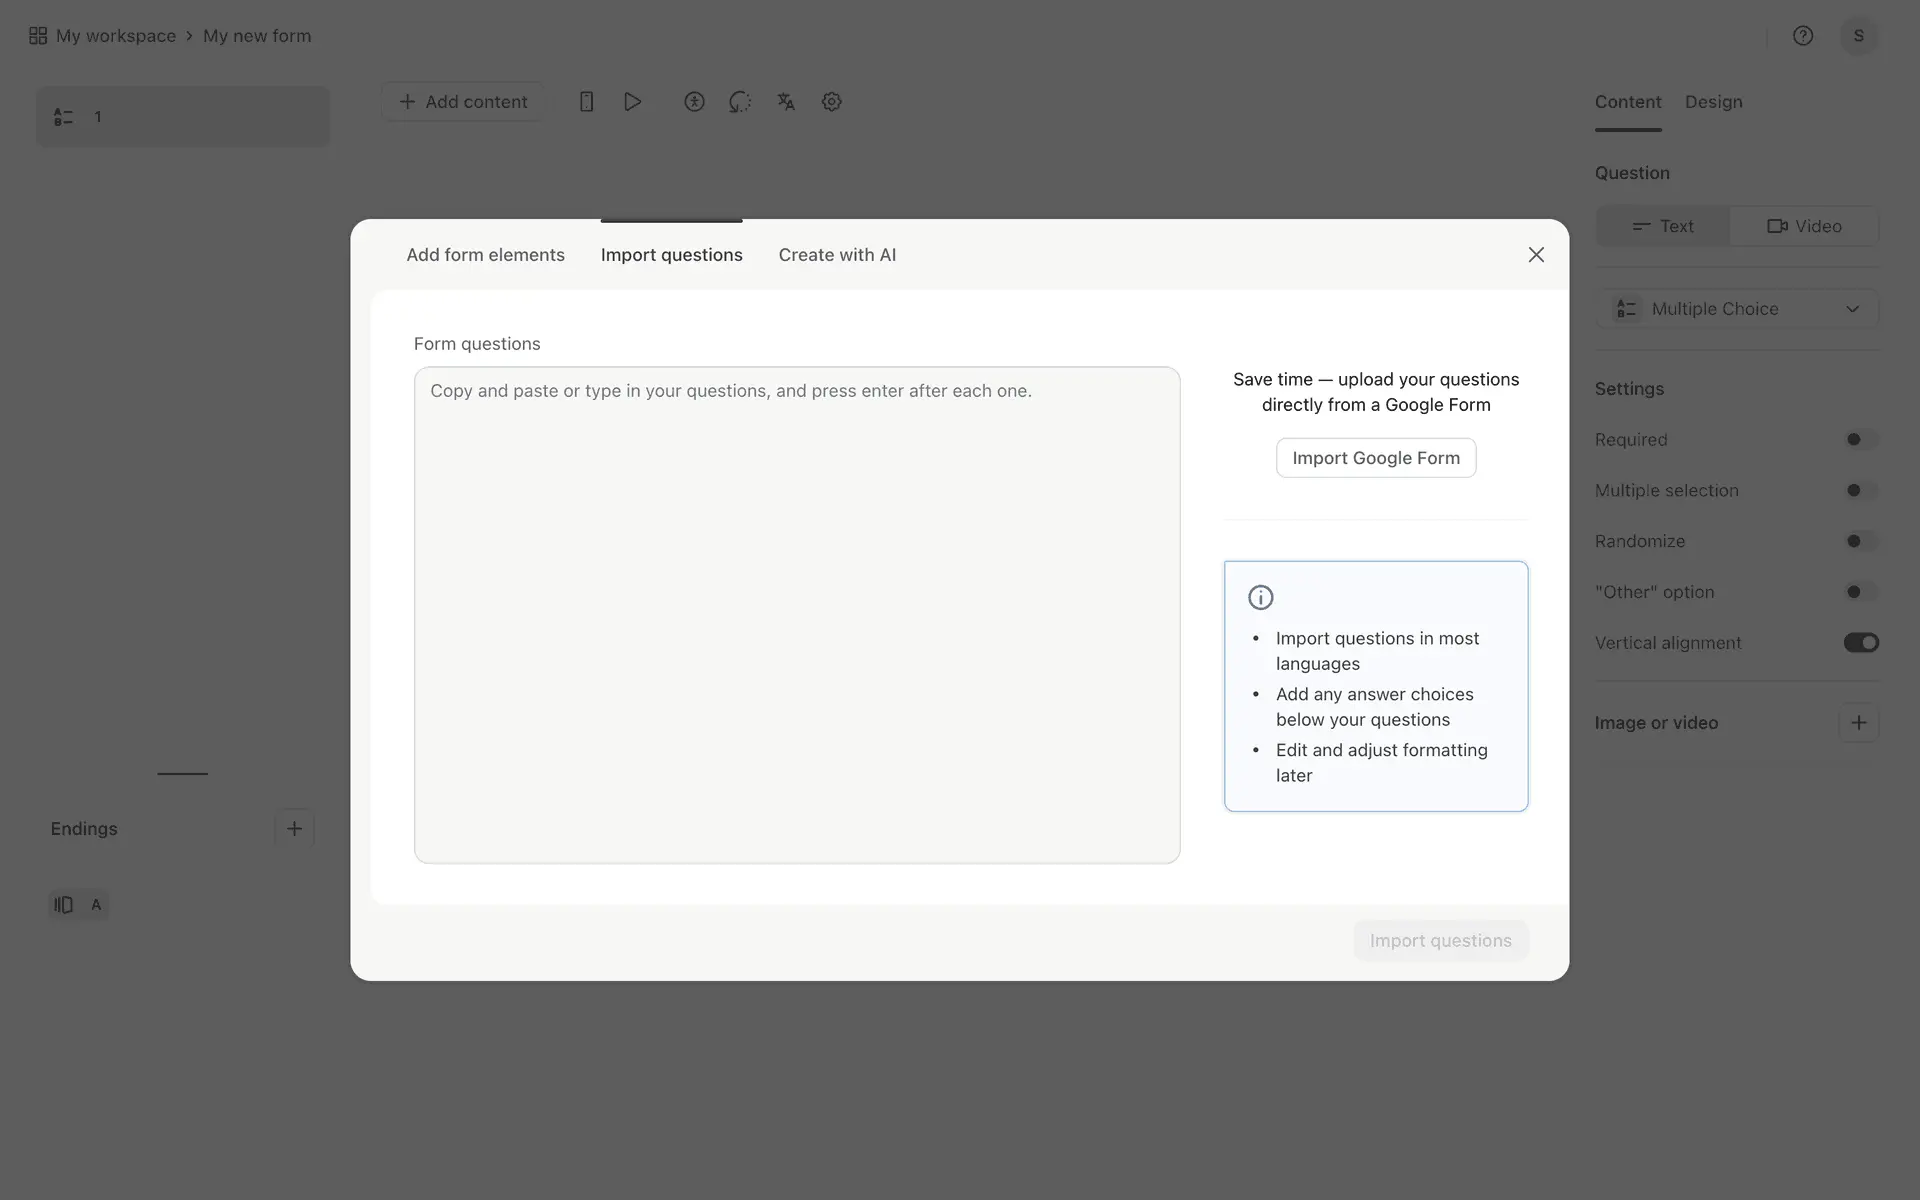Image resolution: width=1920 pixels, height=1200 pixels.
Task: Switch to Create with AI tab
Action: point(837,255)
